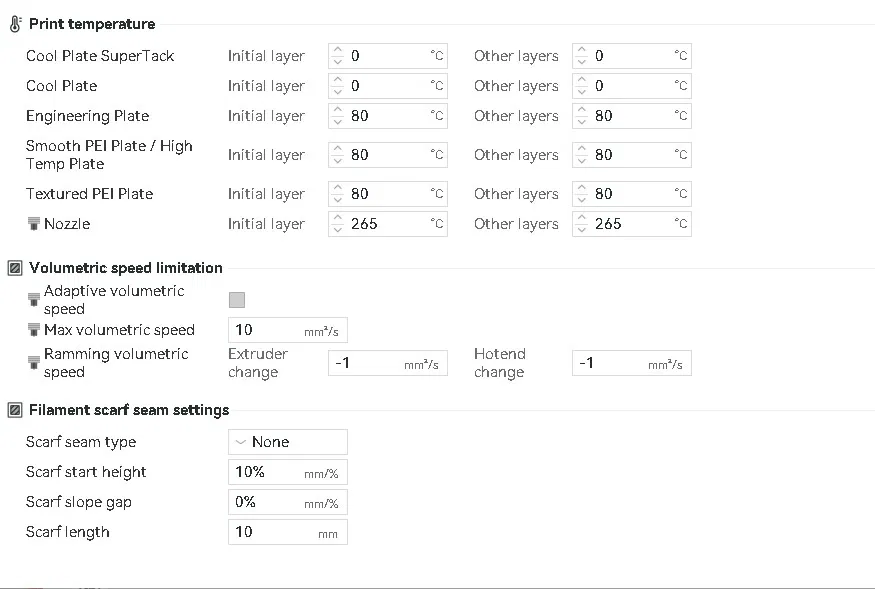Image resolution: width=875 pixels, height=589 pixels.
Task: Click the icon beside Max volumetric speed
Action: tap(33, 330)
